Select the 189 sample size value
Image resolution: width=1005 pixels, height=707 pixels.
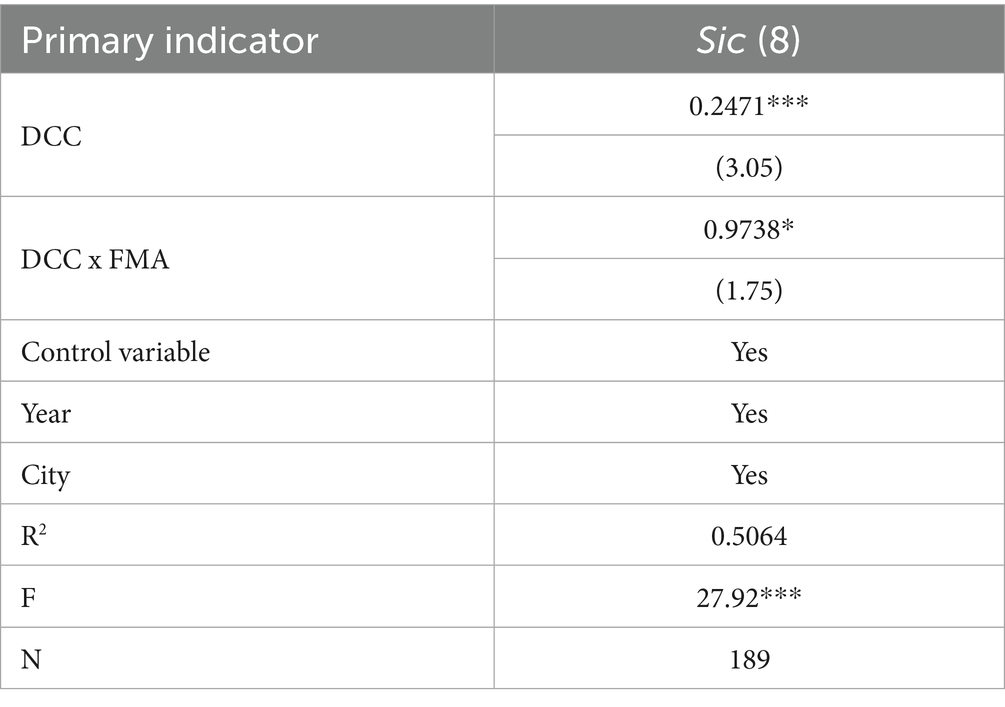pyautogui.click(x=748, y=659)
